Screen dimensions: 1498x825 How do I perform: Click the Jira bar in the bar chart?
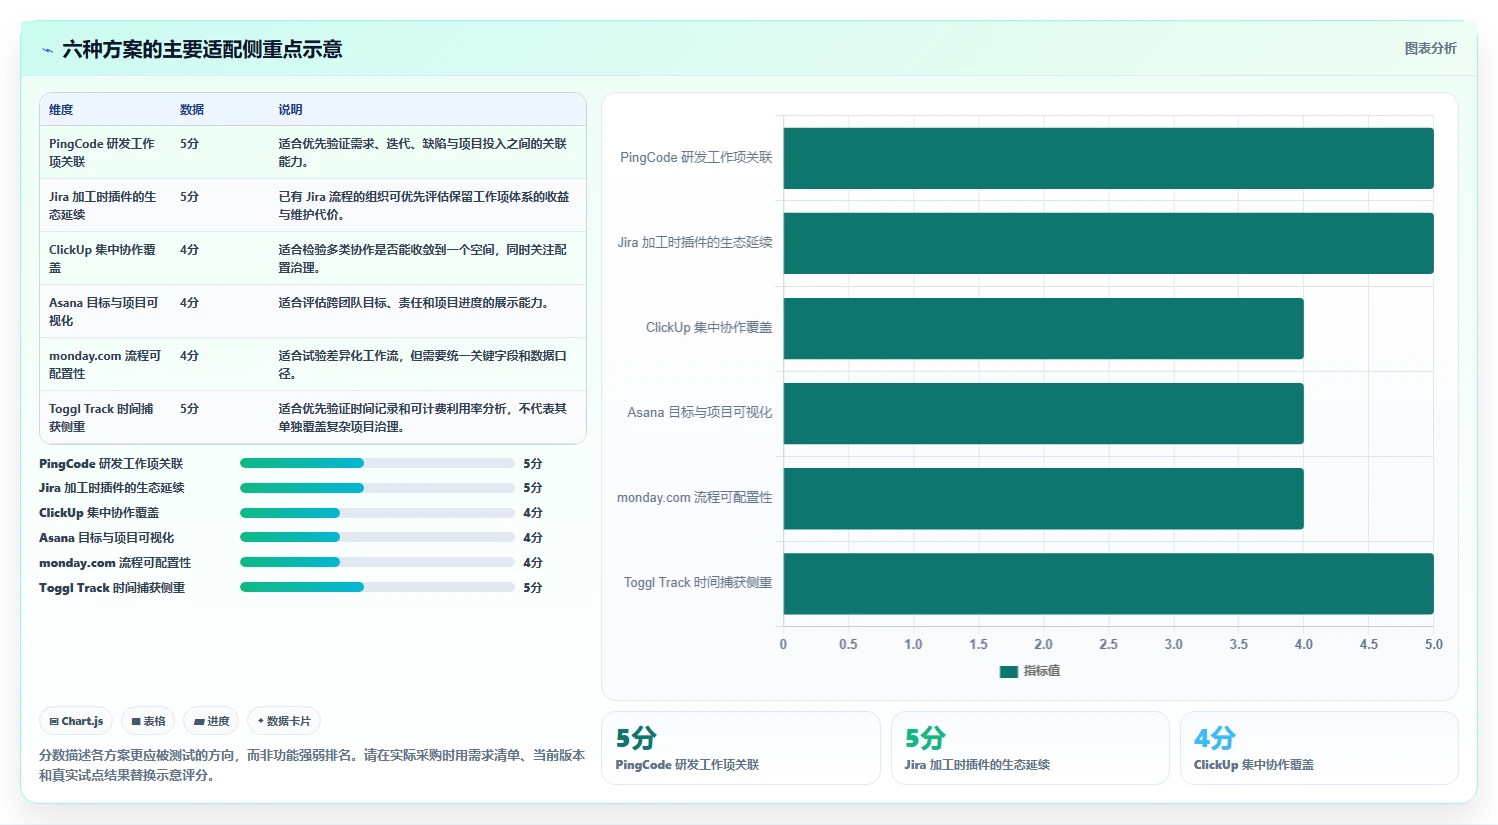pyautogui.click(x=1108, y=243)
